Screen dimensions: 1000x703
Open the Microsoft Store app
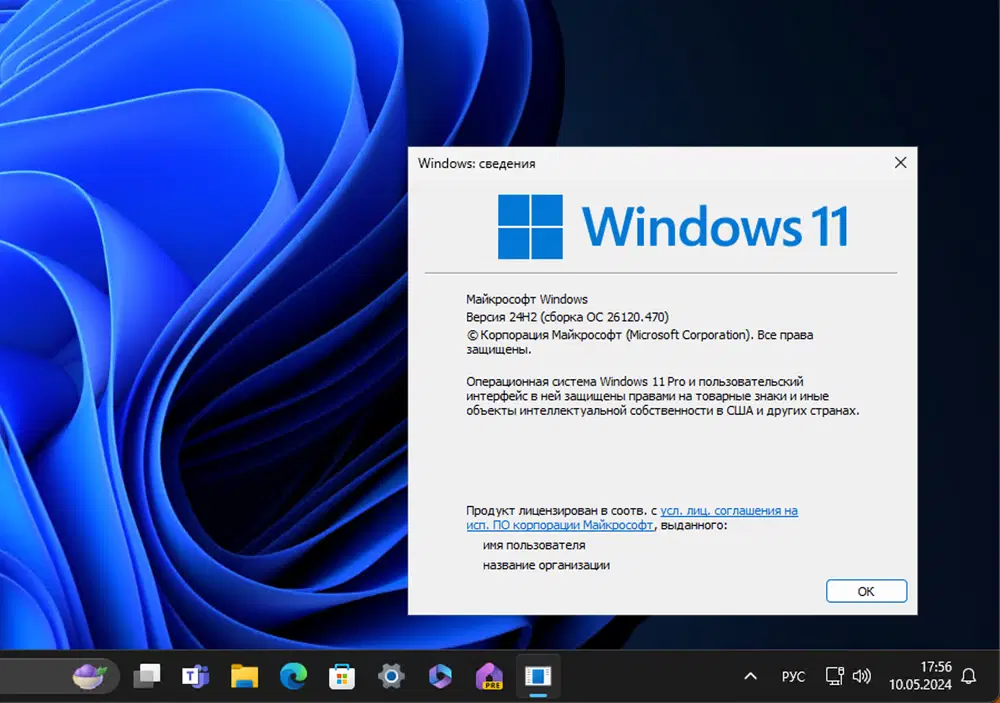coord(341,676)
